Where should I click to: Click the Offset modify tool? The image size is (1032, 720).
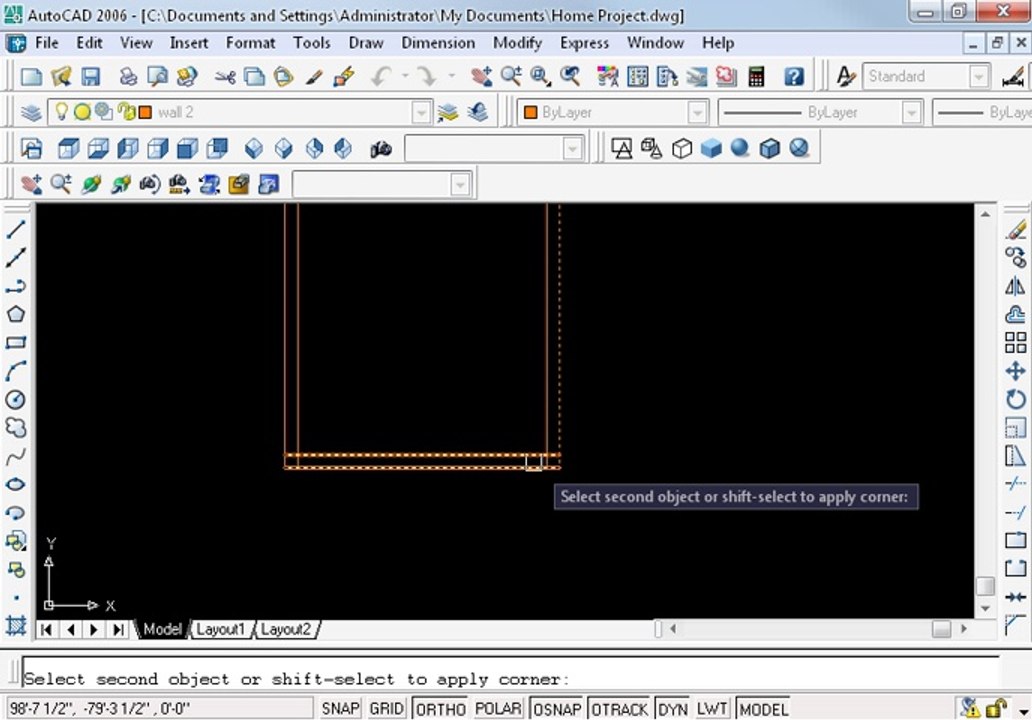1016,315
